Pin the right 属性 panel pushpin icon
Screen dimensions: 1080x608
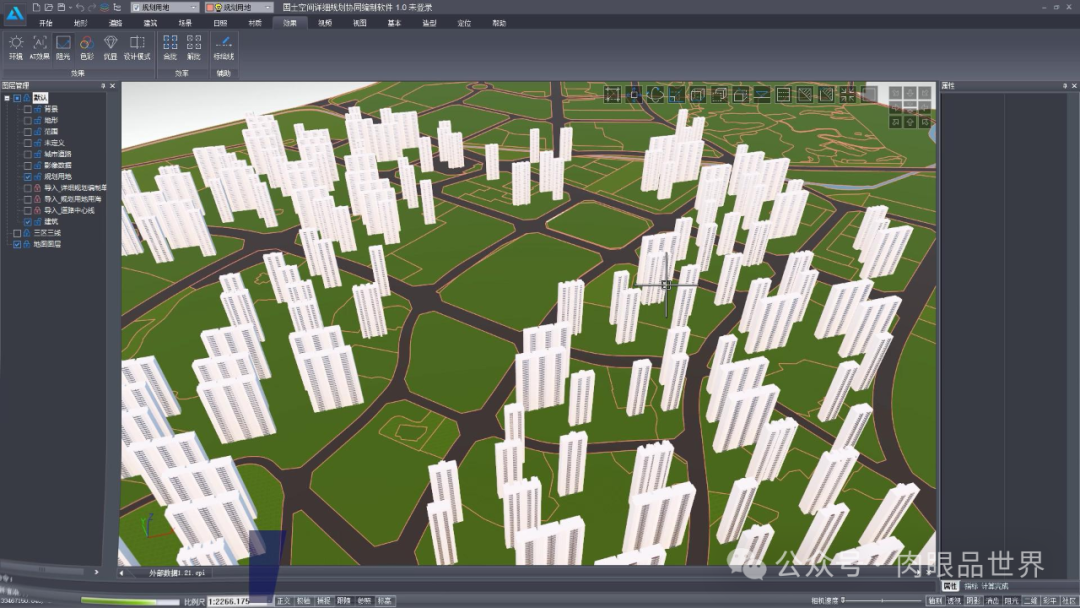1064,86
